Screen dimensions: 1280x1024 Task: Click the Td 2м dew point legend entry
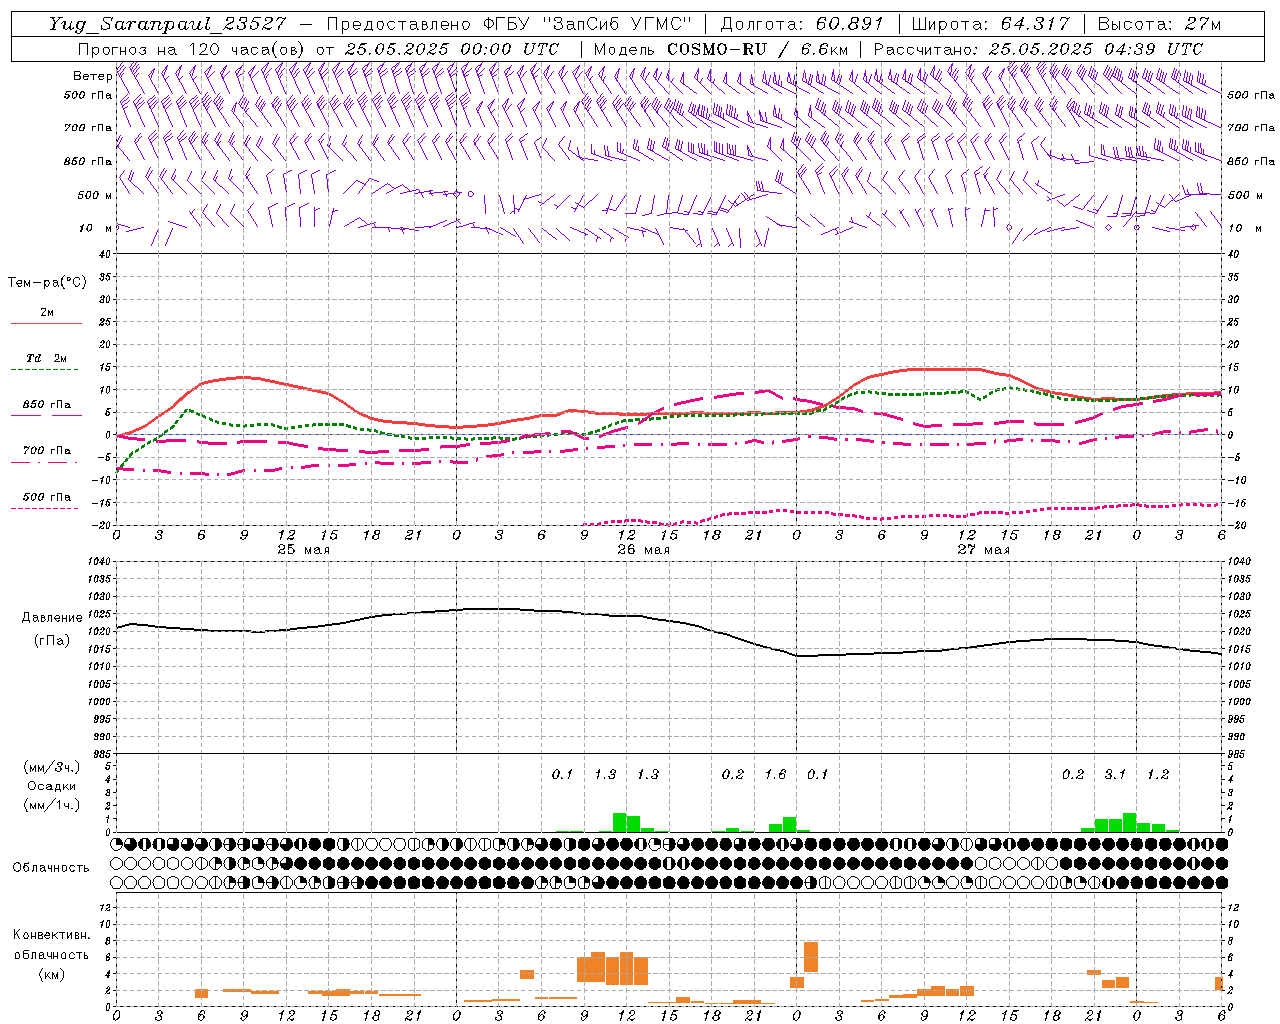pos(47,358)
